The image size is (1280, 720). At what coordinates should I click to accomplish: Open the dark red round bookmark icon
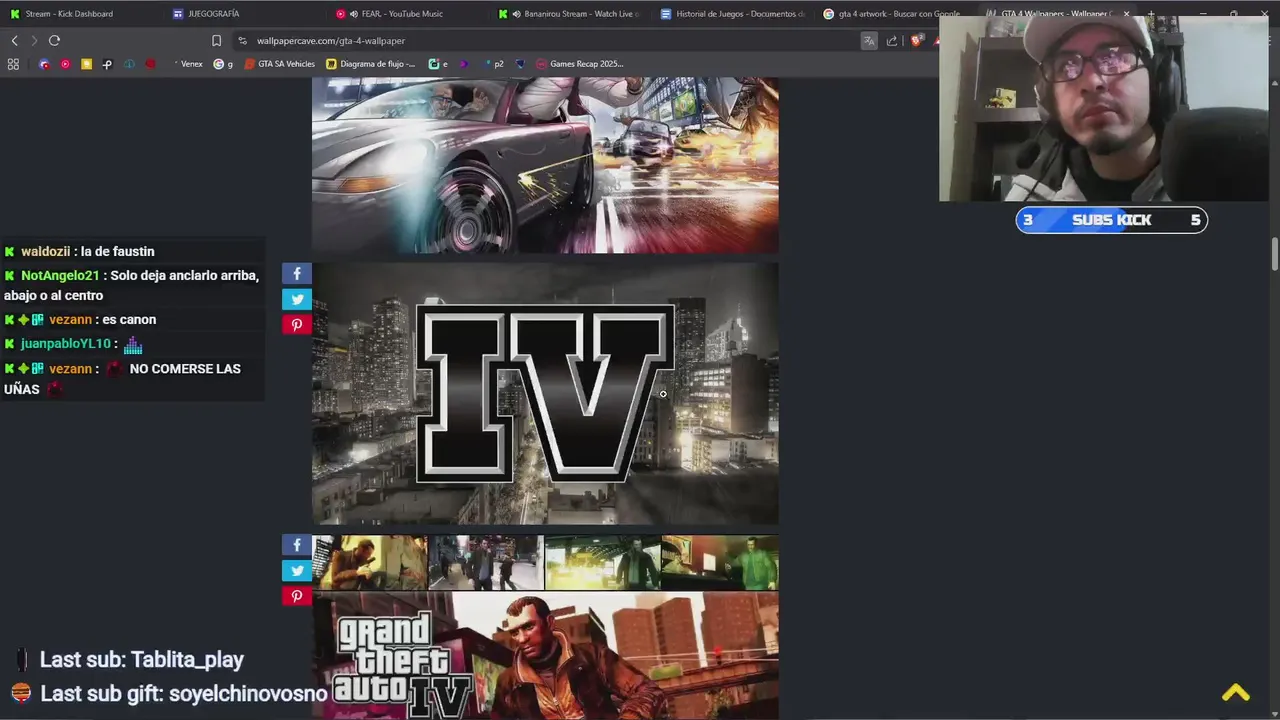click(x=150, y=64)
